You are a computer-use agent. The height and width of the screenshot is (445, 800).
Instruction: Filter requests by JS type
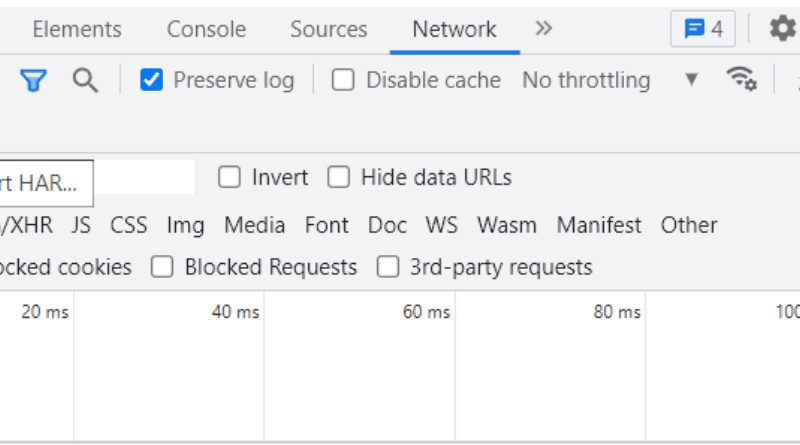(x=81, y=225)
